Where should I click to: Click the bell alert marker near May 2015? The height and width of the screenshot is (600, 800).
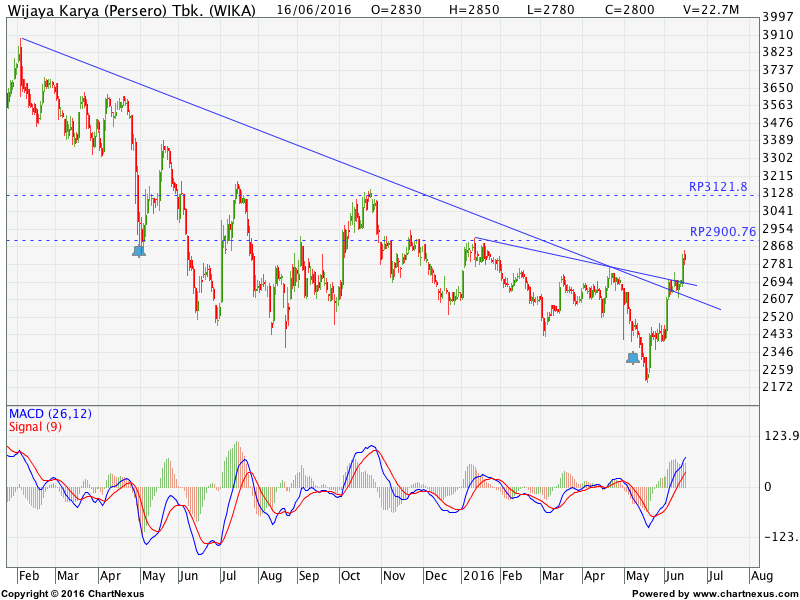139,251
